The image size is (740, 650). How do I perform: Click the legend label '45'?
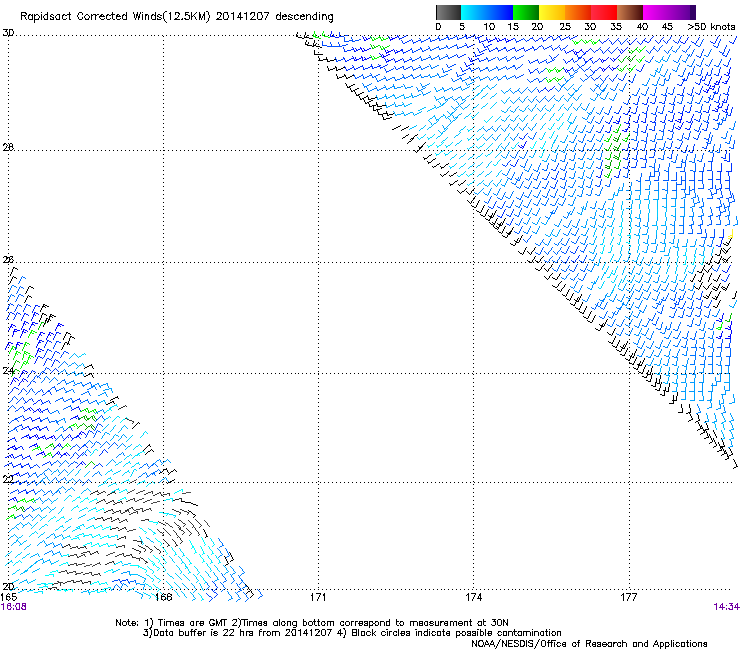click(667, 27)
